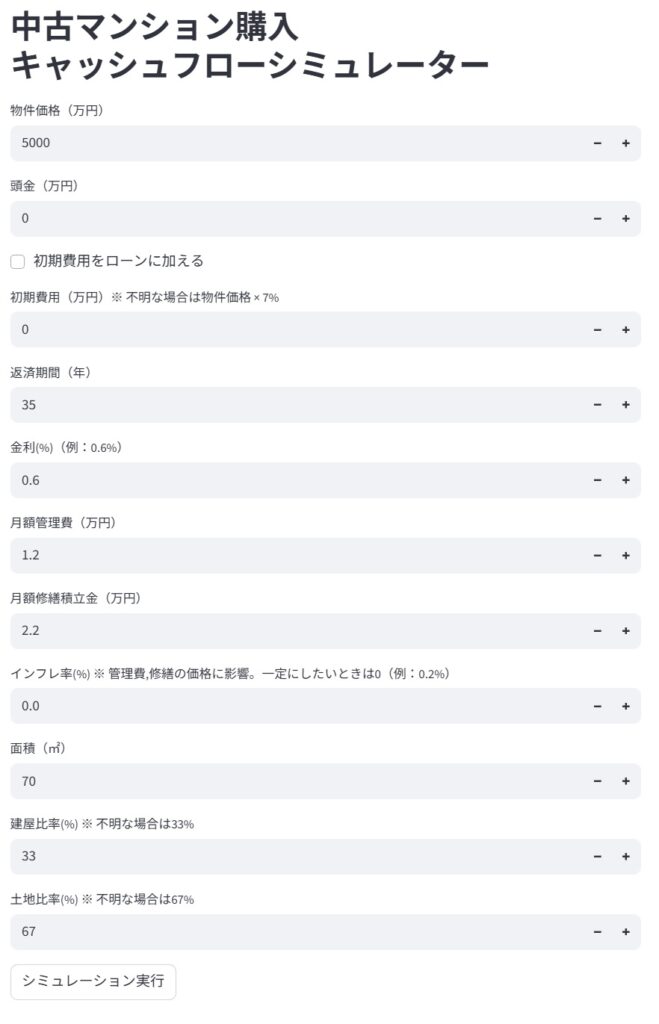Decrease 月額修繕積立金 with minus button
Screen dimensions: 659x1024
tap(597, 631)
